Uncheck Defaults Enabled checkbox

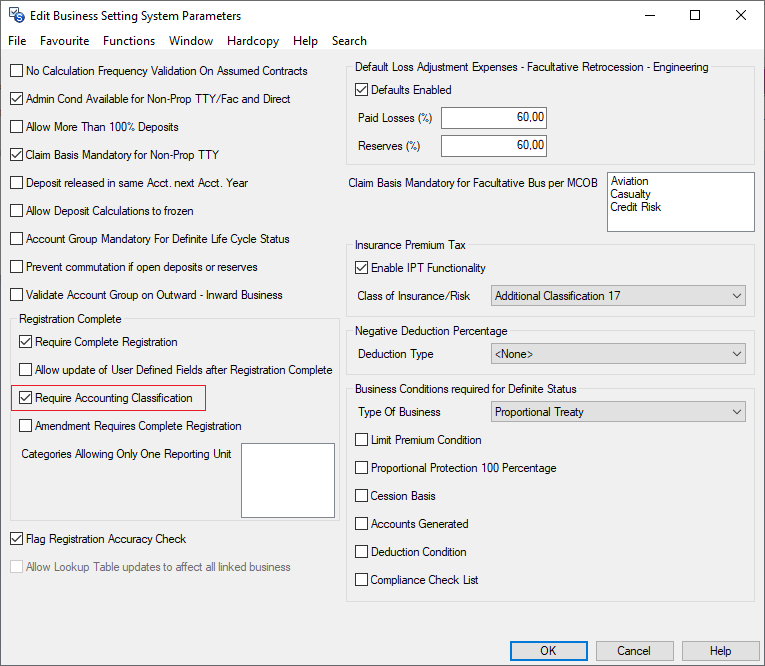coord(362,90)
